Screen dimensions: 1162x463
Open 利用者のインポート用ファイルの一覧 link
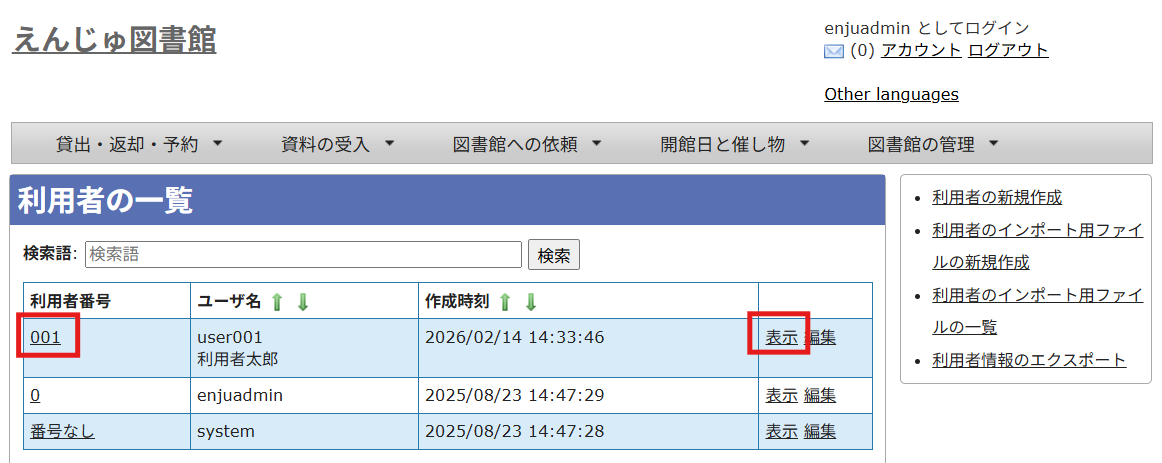click(x=1037, y=311)
